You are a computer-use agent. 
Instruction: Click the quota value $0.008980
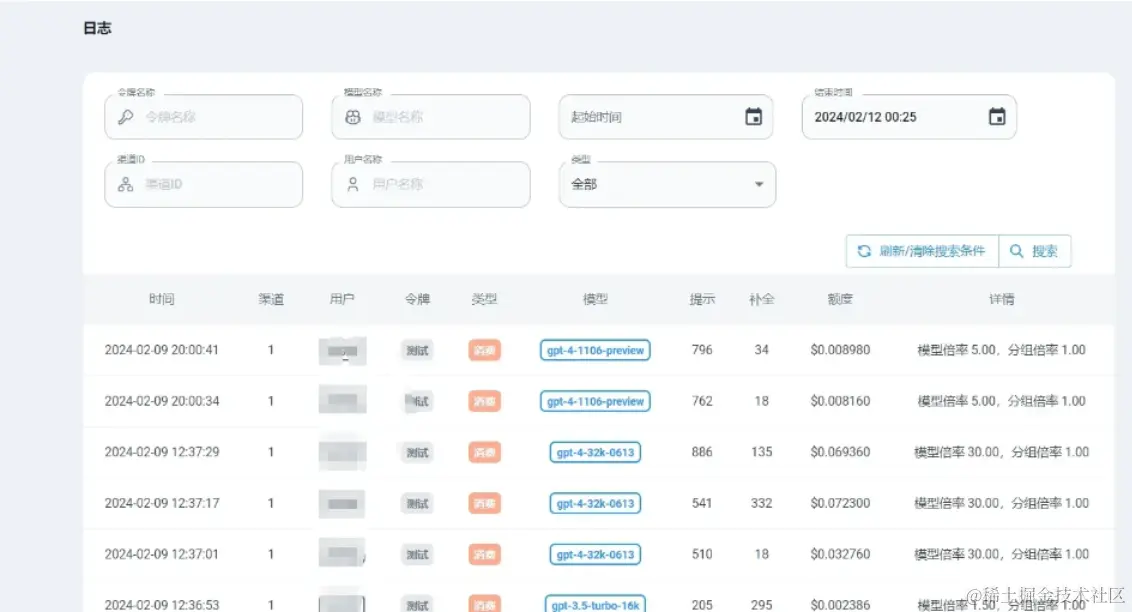(840, 350)
